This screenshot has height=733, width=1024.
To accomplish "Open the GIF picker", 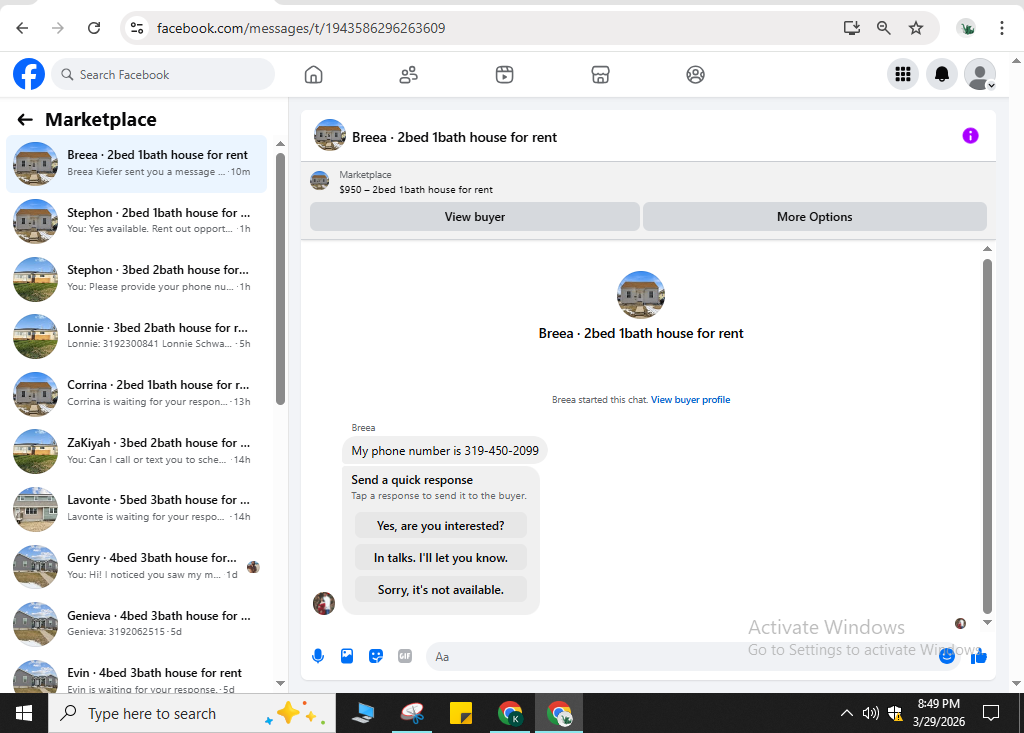I will point(405,656).
